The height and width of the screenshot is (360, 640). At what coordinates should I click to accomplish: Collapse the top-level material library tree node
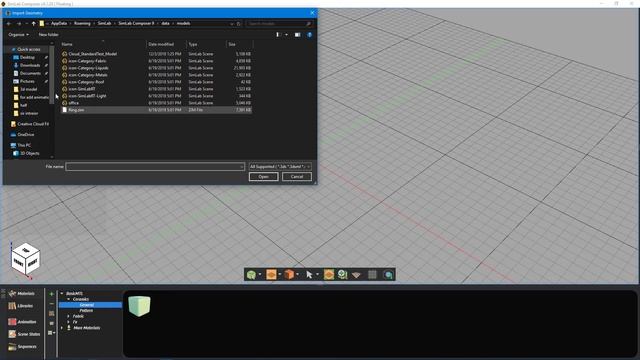coord(62,293)
